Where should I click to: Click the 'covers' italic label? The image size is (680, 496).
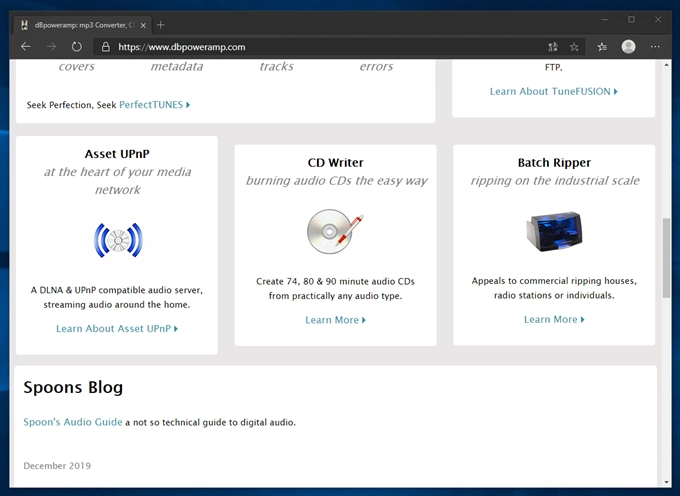[x=77, y=66]
